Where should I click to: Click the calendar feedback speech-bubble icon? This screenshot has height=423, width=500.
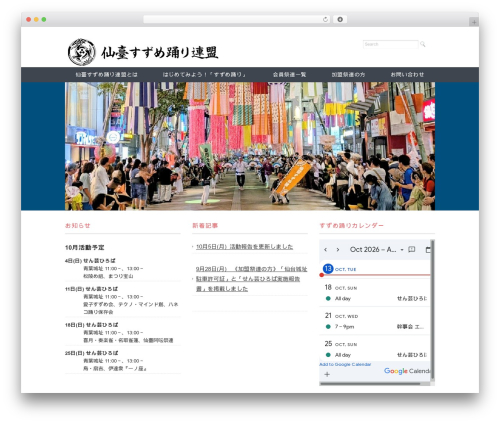(412, 249)
